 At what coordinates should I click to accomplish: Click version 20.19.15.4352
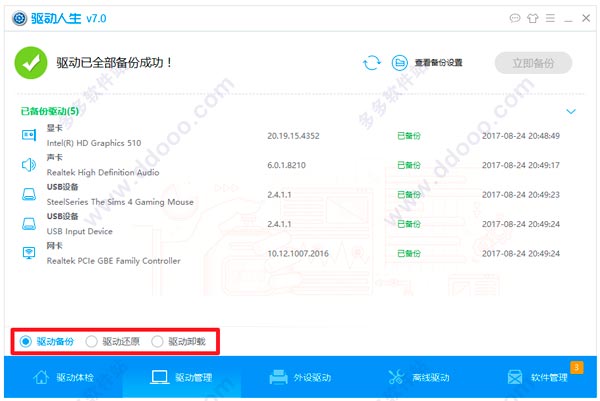pos(293,136)
